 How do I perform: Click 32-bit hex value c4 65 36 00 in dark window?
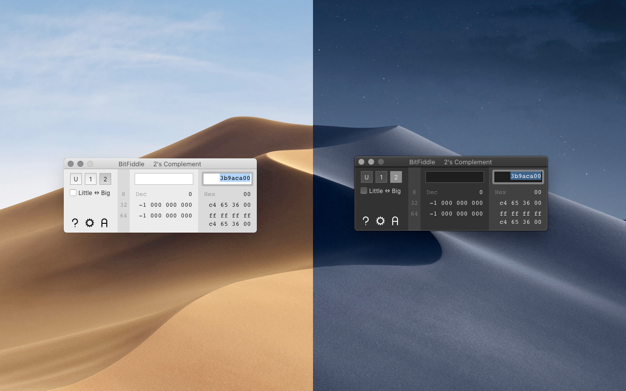(x=520, y=203)
